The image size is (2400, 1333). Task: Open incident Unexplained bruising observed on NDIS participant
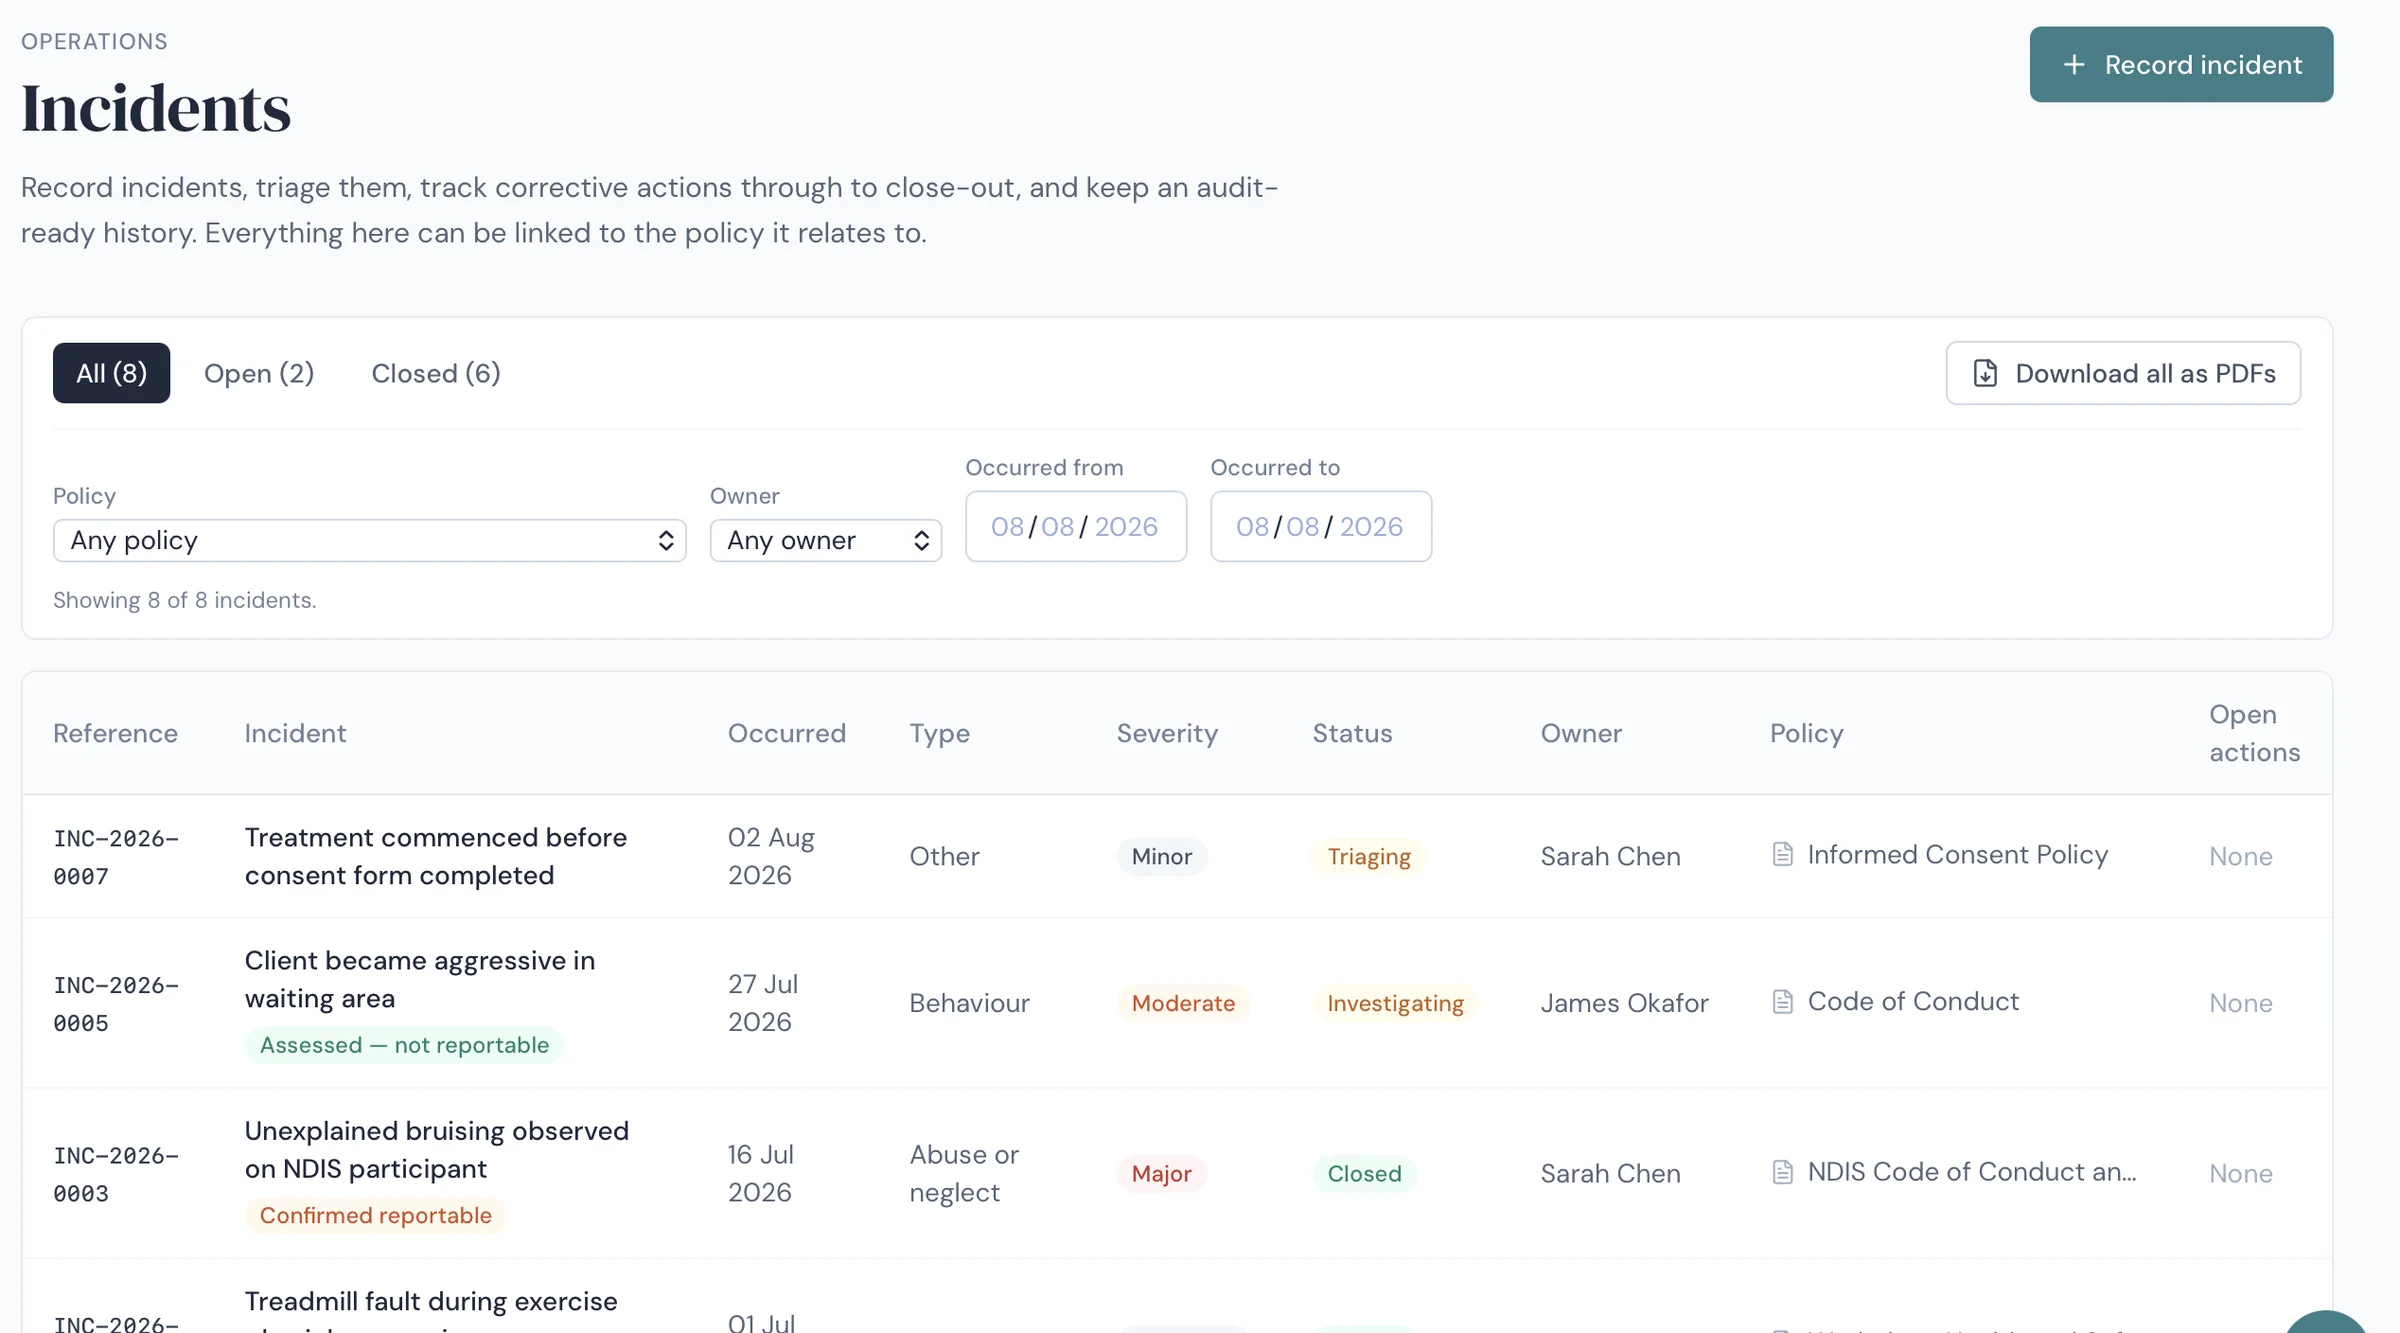tap(437, 1149)
